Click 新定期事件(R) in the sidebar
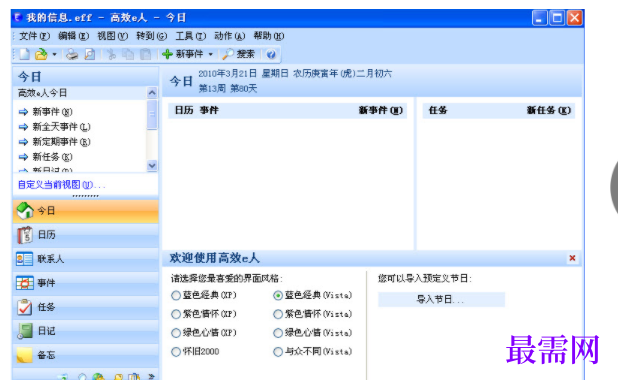 pos(61,142)
